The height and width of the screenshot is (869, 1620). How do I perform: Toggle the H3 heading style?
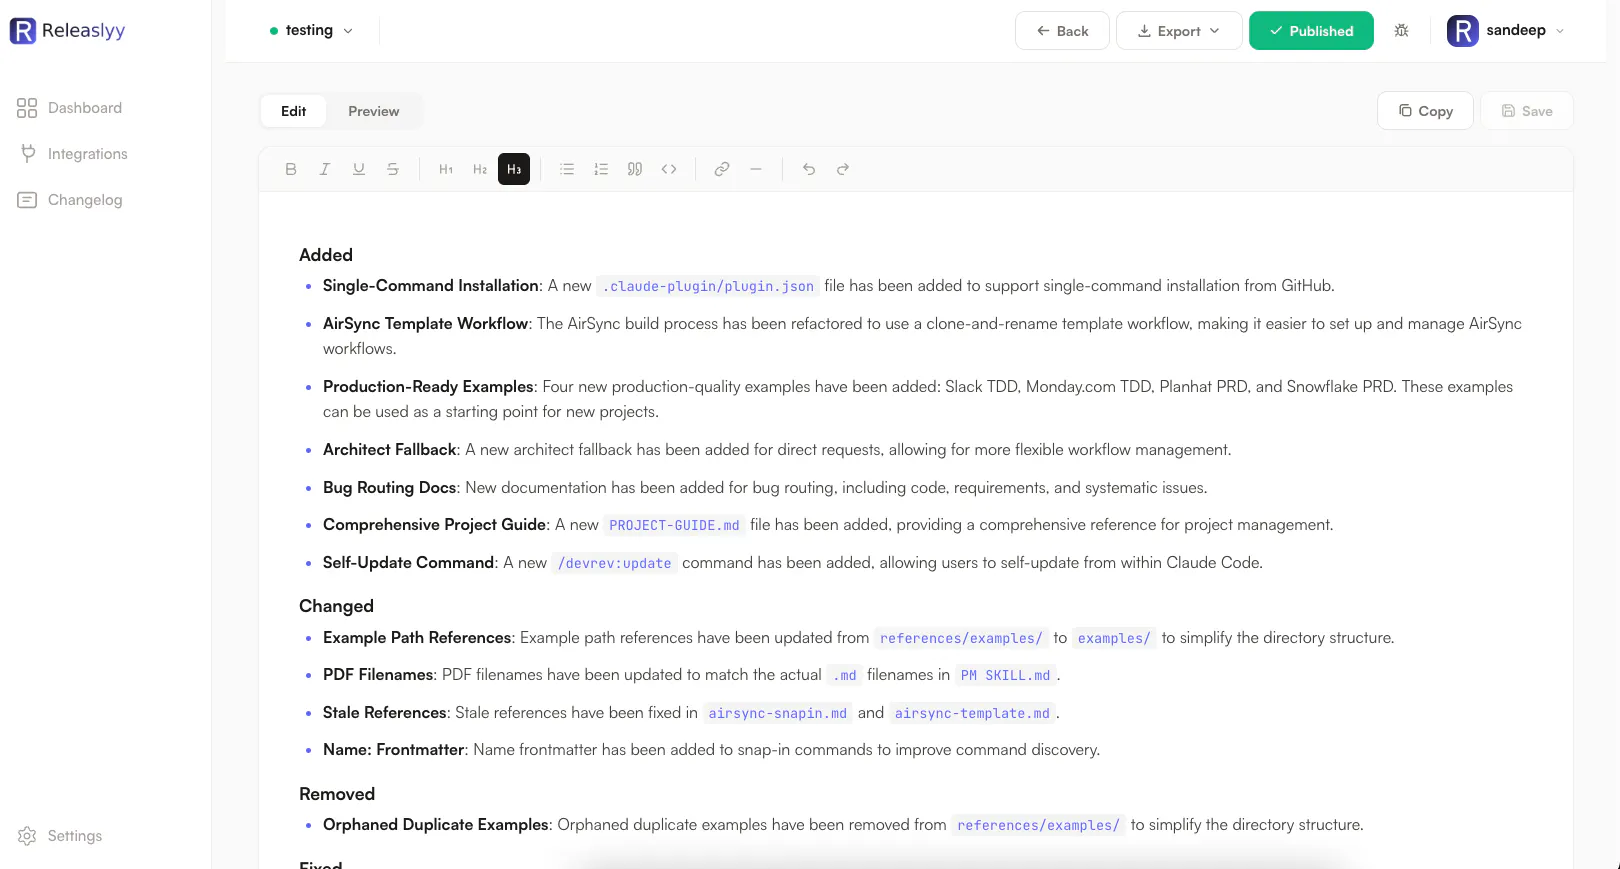tap(514, 169)
